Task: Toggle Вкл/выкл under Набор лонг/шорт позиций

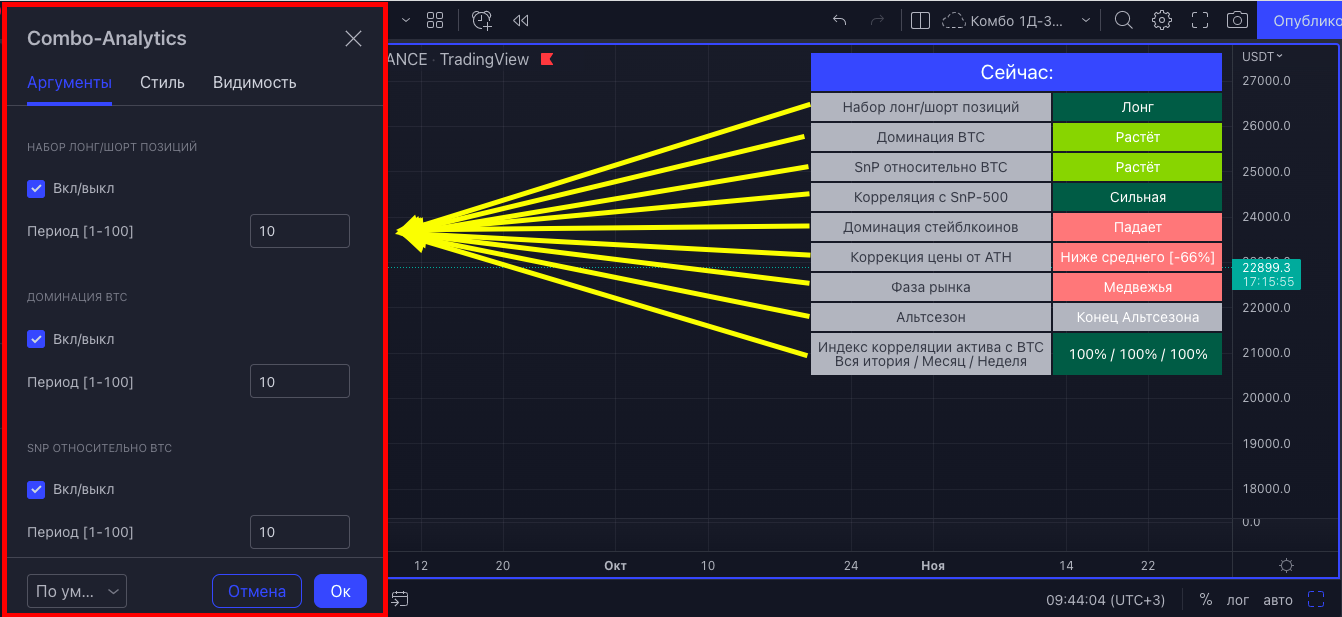Action: 36,188
